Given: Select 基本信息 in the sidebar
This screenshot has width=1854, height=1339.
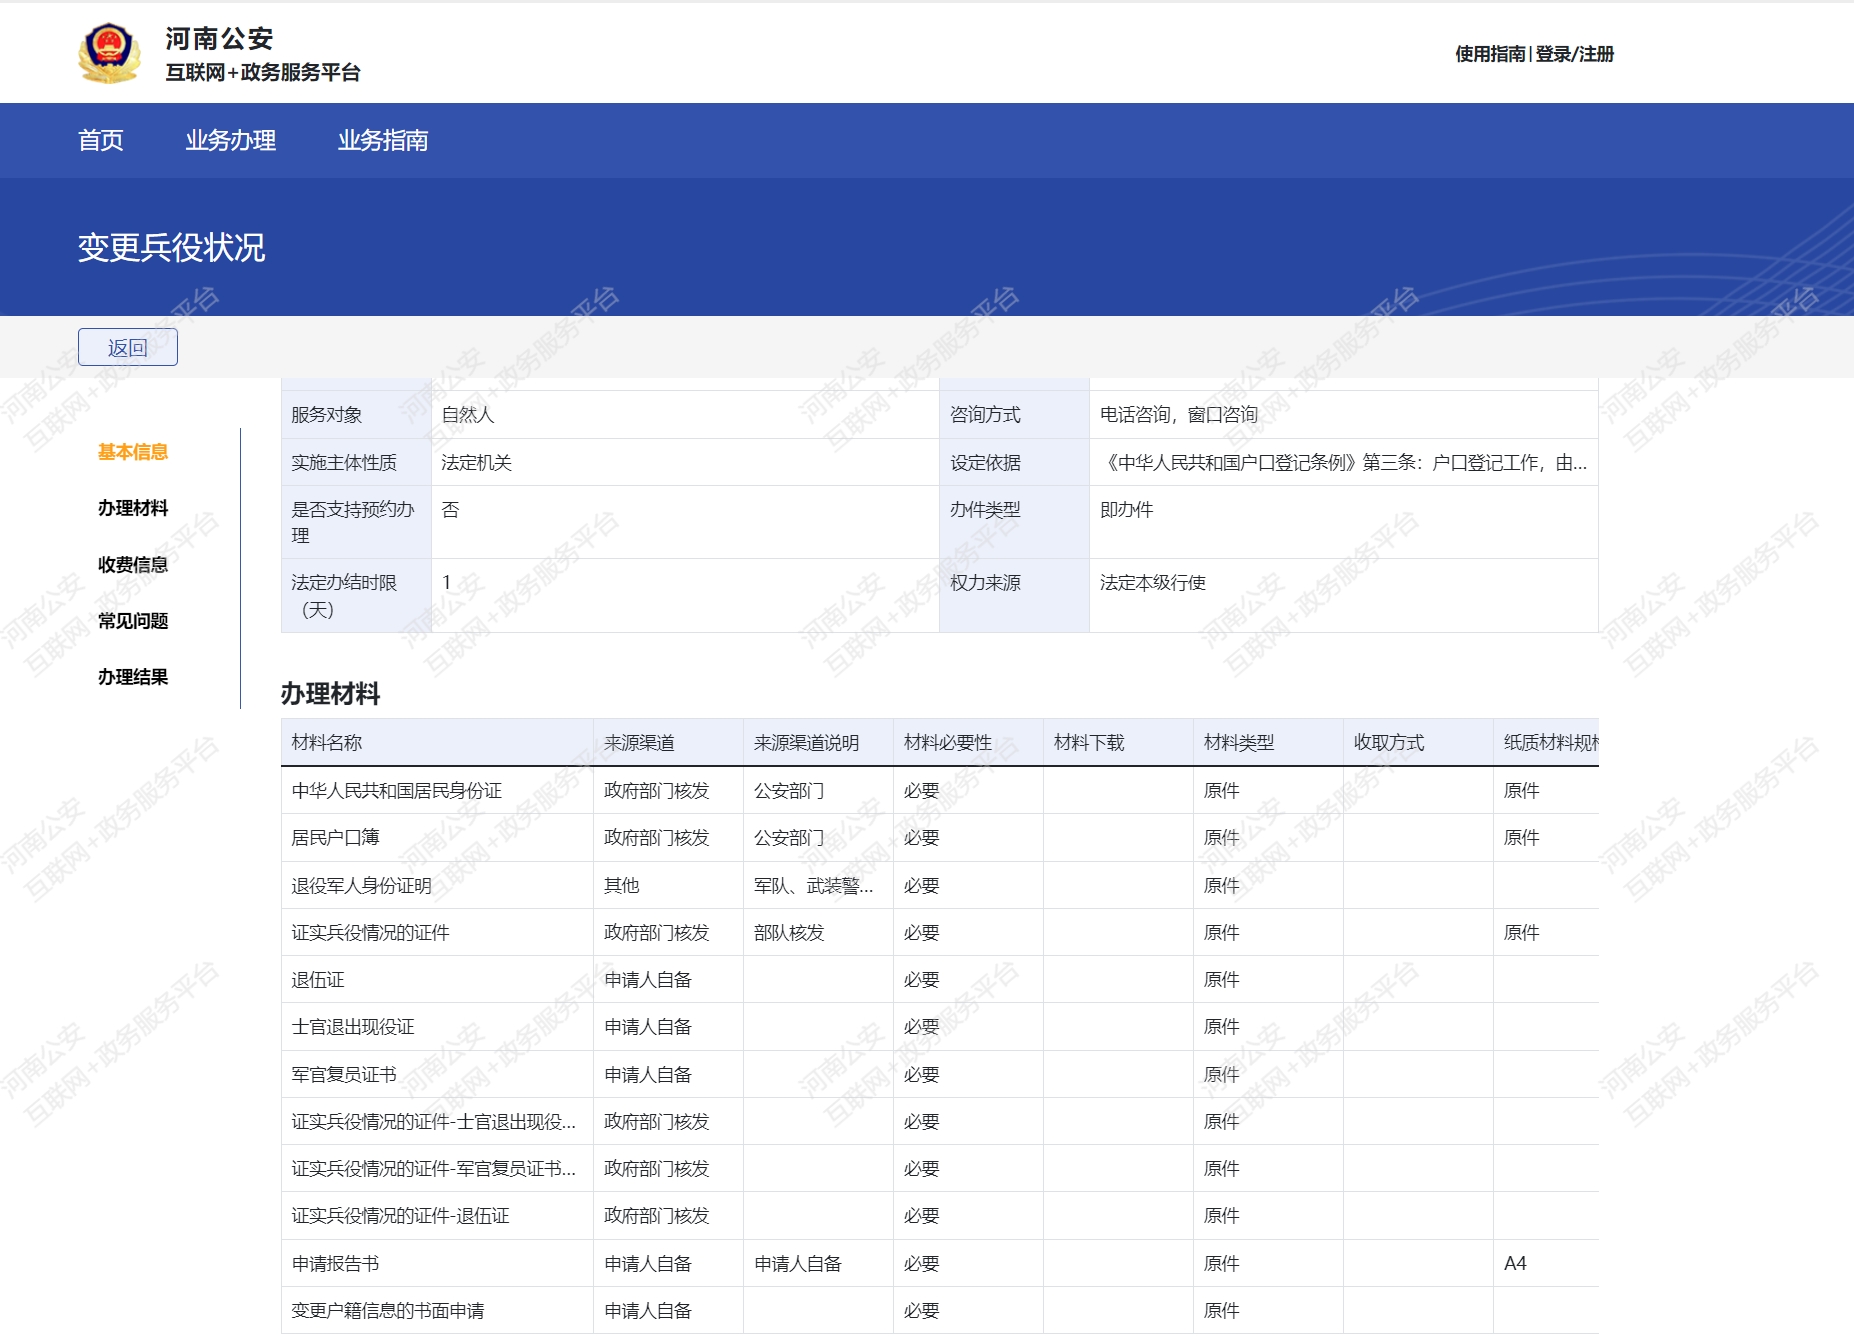Looking at the screenshot, I should [133, 452].
